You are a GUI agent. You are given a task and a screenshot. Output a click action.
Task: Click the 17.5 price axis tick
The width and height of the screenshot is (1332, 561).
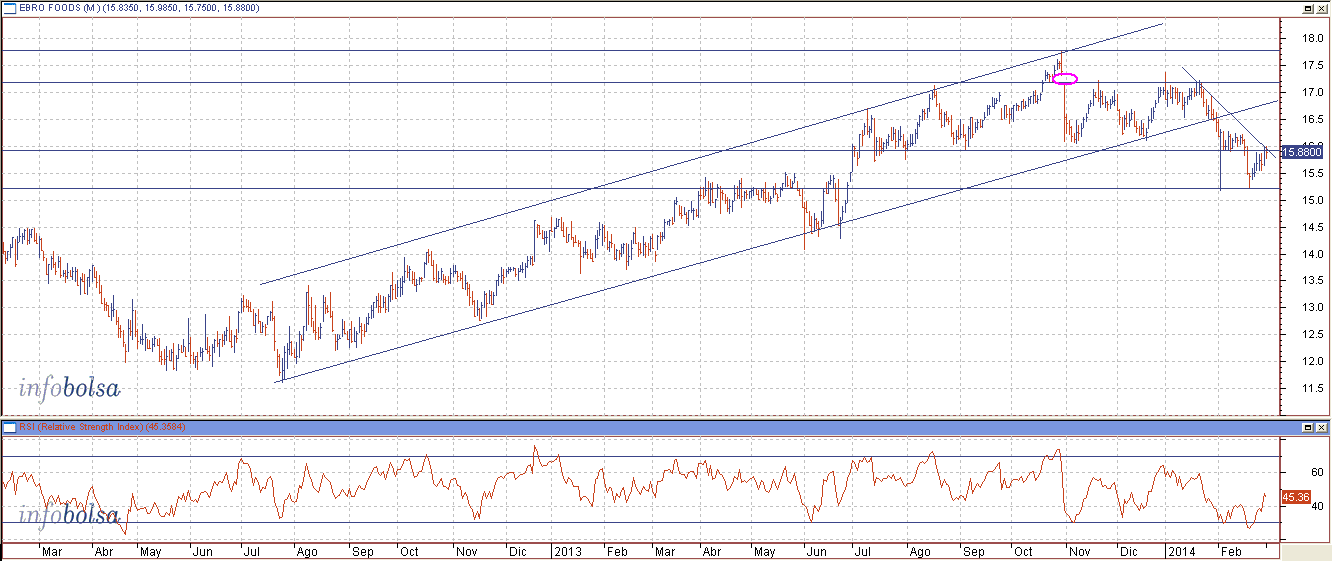coord(1311,65)
